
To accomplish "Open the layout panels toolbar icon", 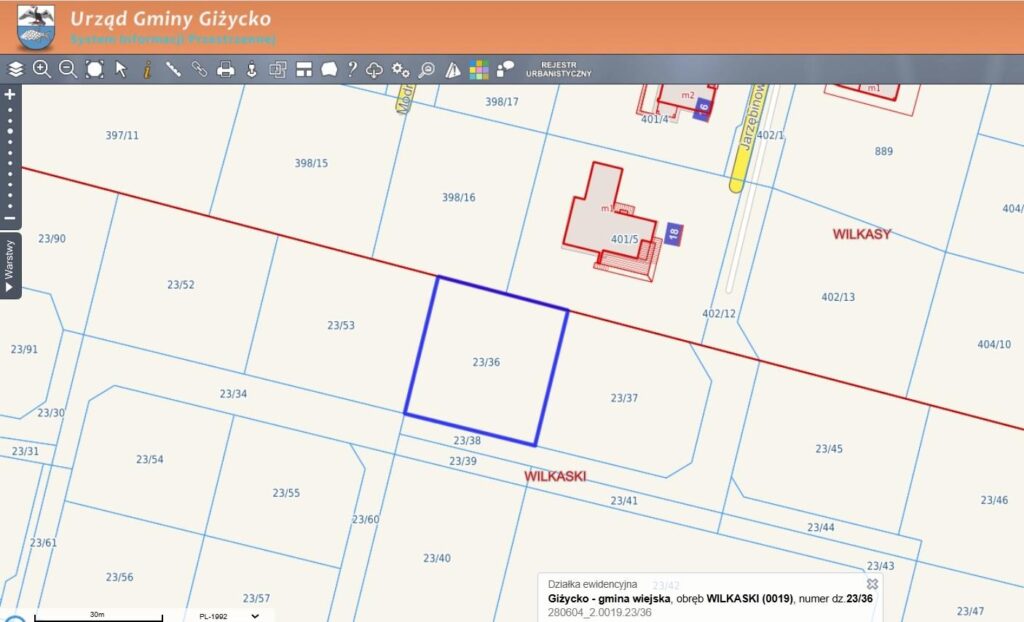I will pos(304,69).
